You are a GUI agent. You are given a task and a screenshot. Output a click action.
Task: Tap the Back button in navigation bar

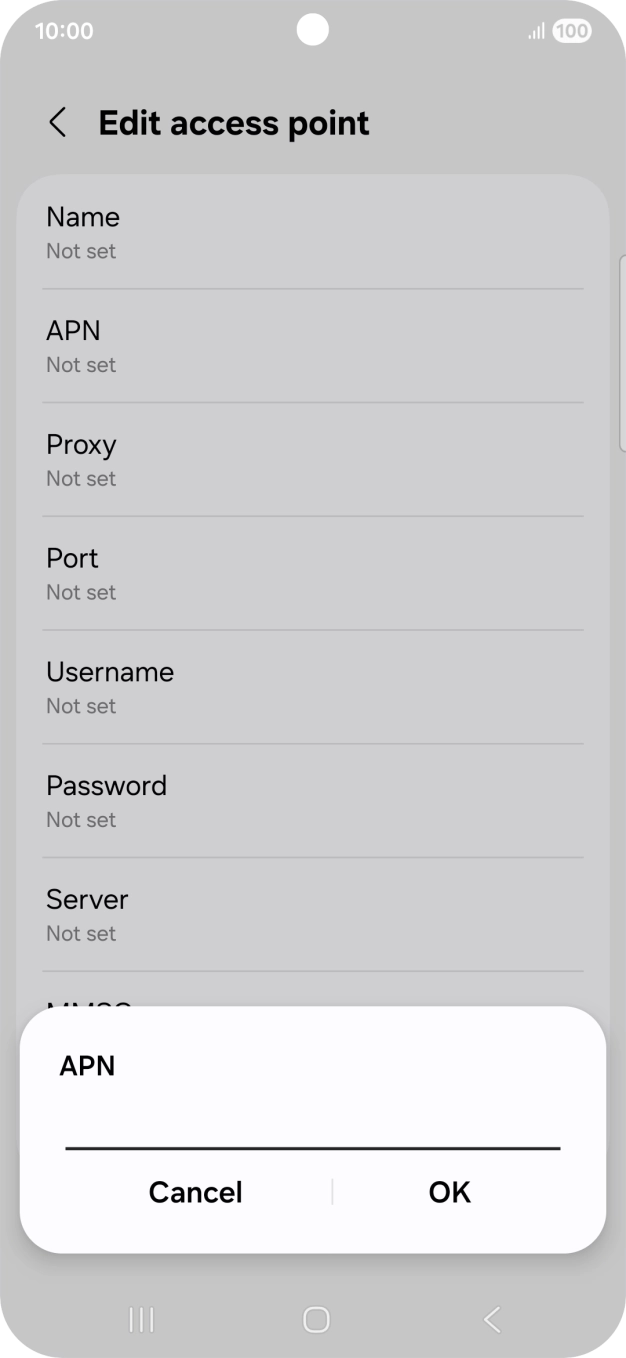point(489,1319)
